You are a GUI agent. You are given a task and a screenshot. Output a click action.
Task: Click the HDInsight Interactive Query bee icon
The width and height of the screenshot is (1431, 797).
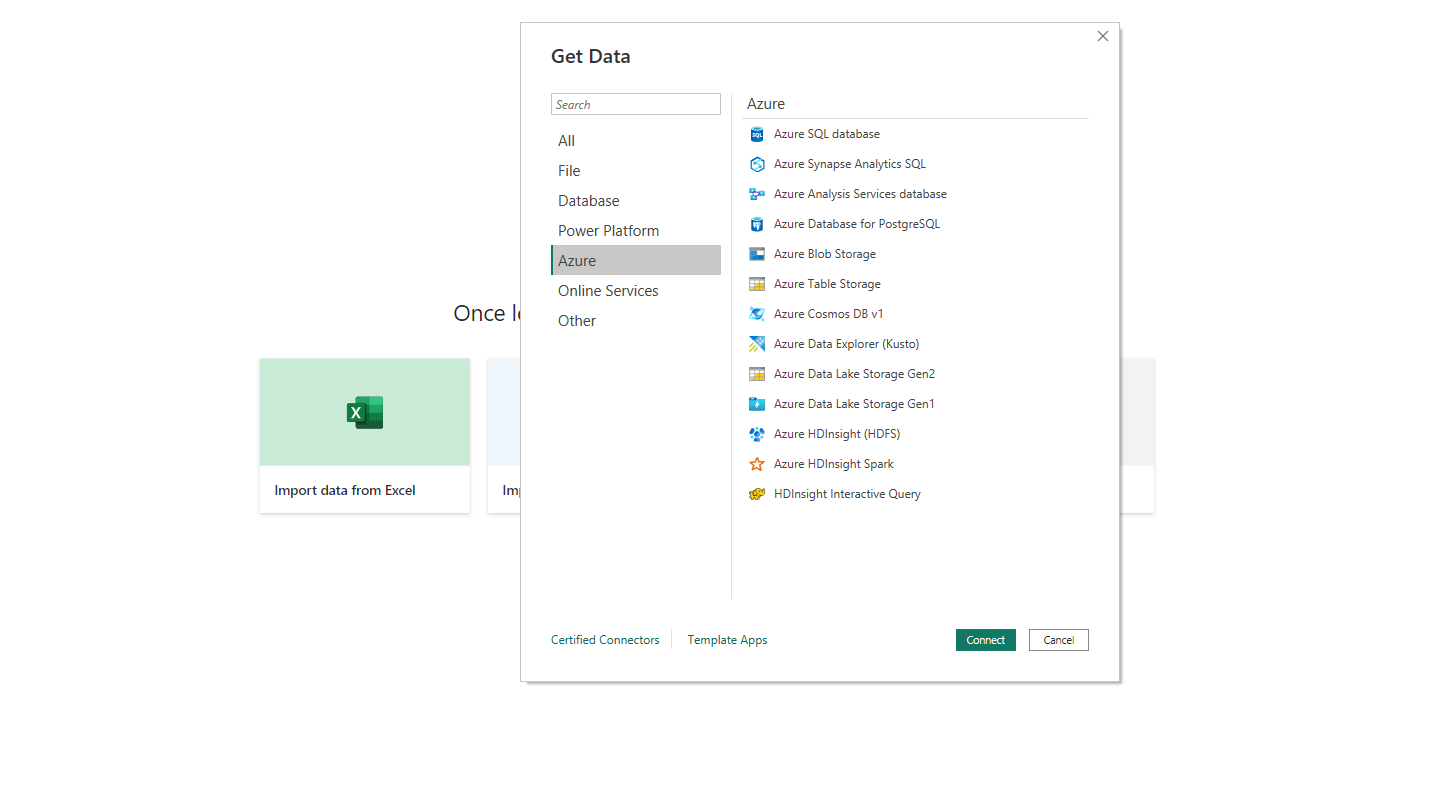[x=756, y=494]
